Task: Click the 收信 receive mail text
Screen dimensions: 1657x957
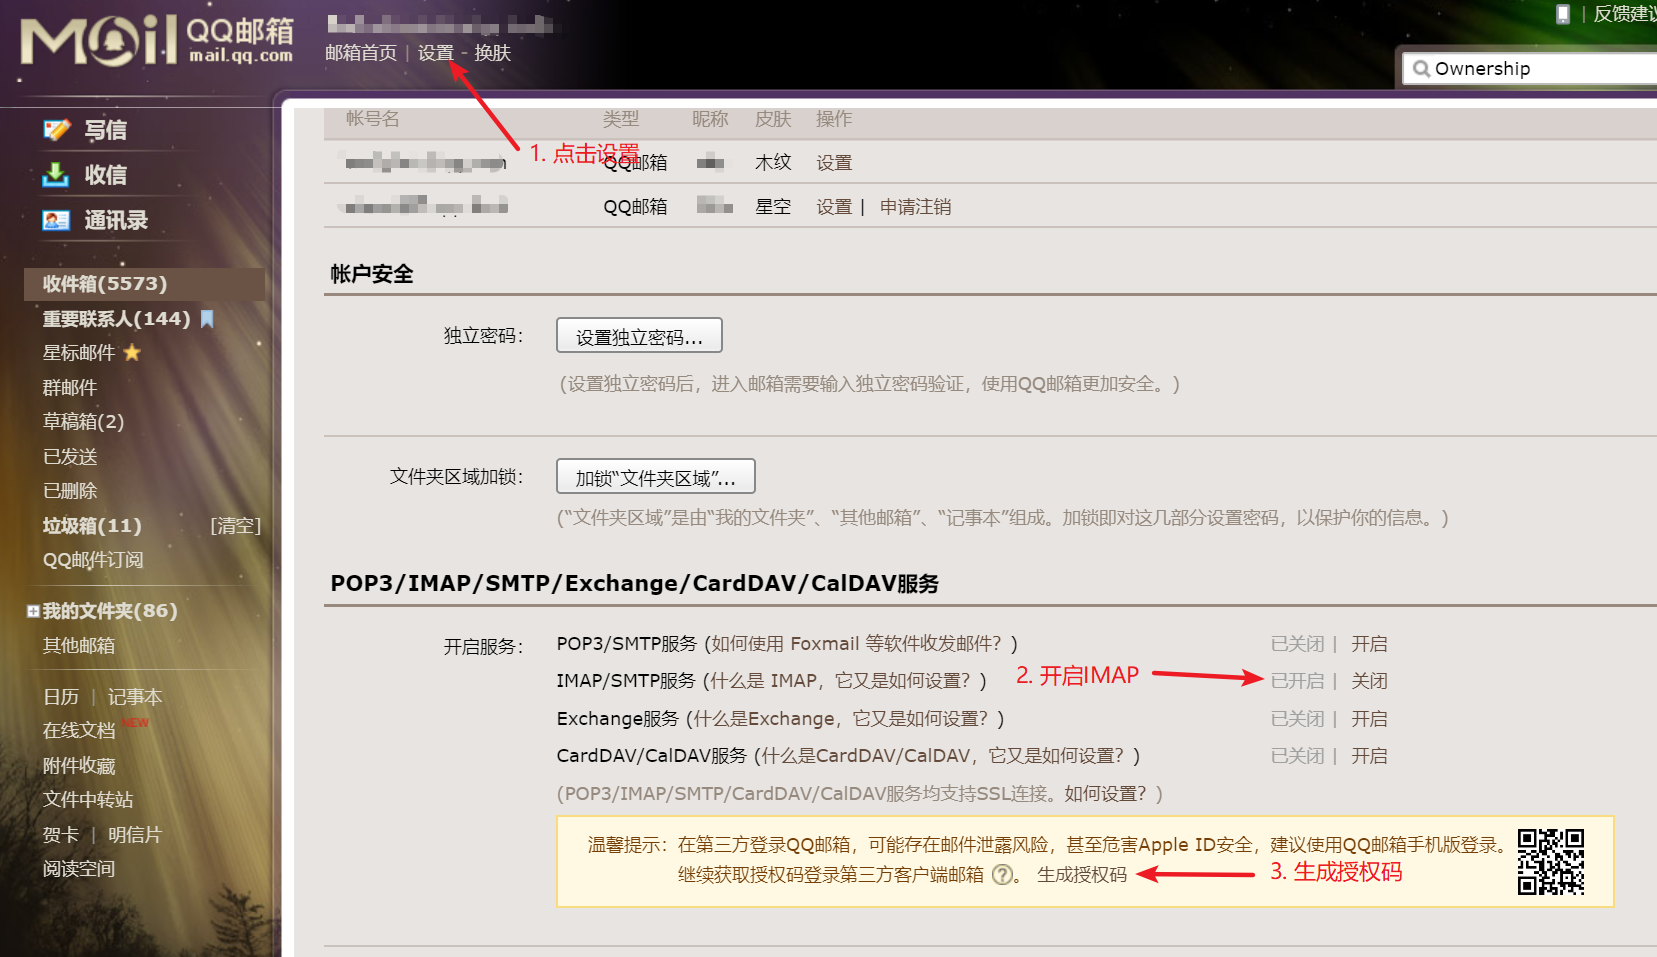Action: pyautogui.click(x=105, y=175)
